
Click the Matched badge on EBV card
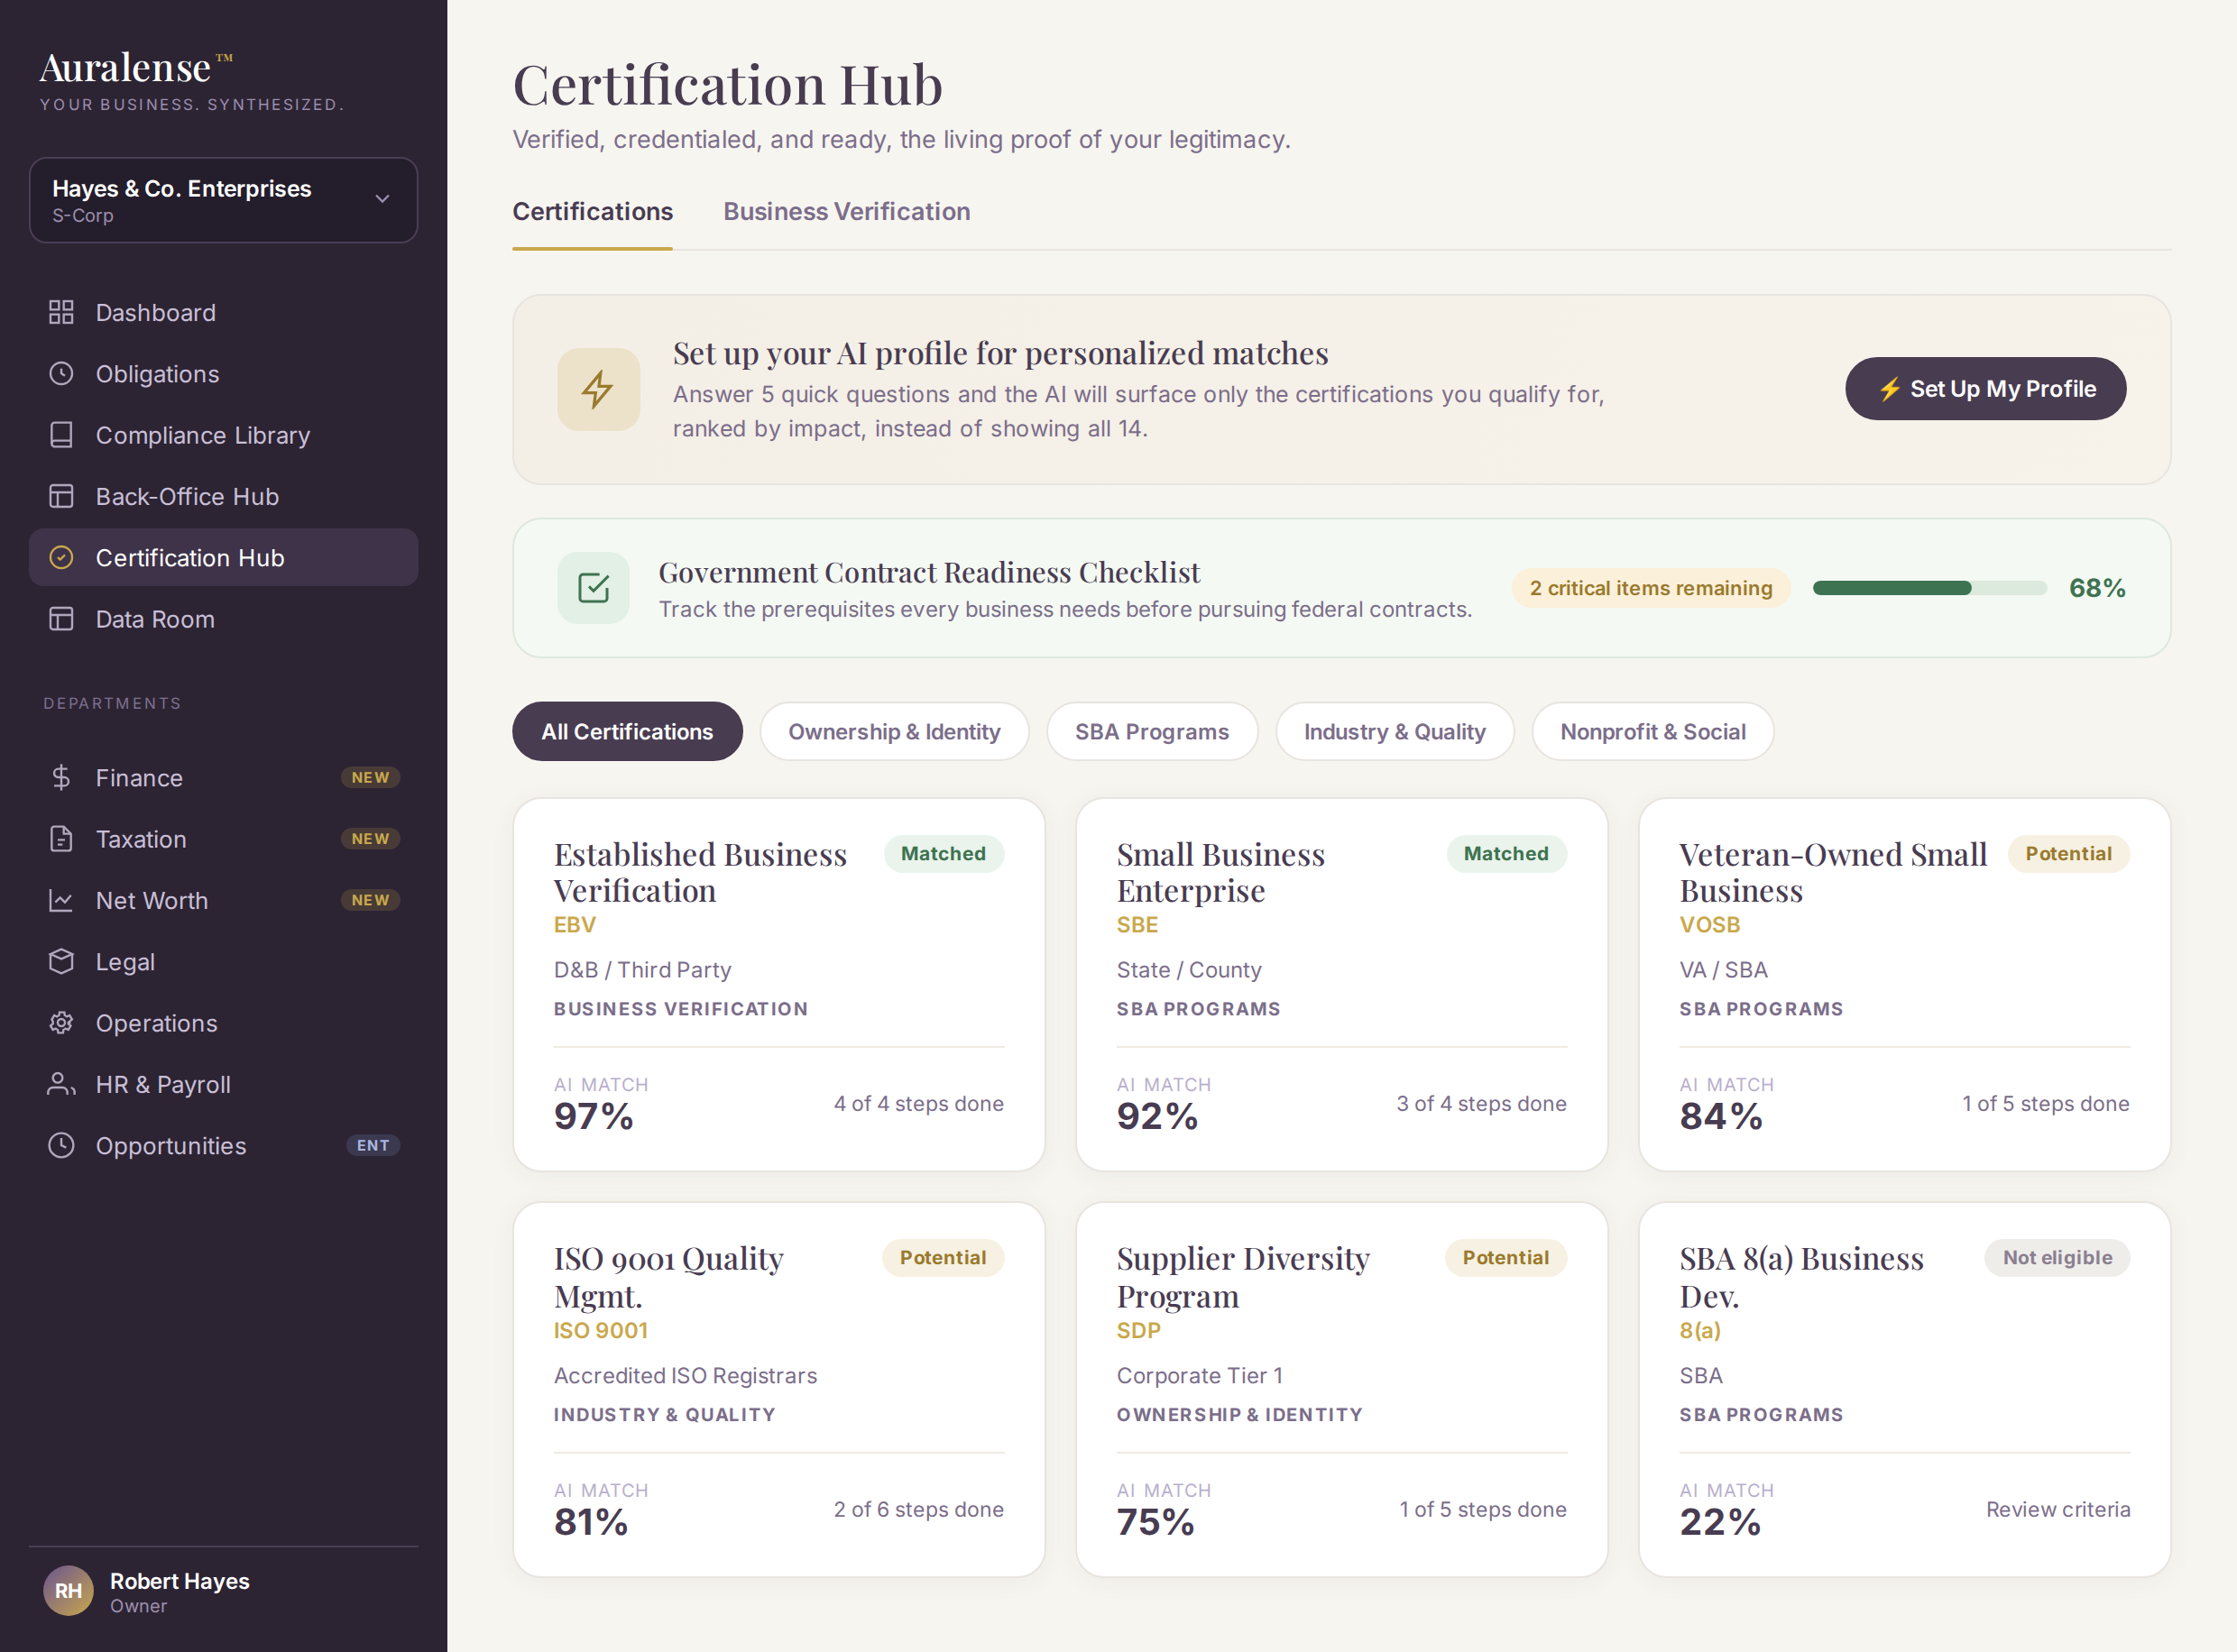click(x=943, y=854)
